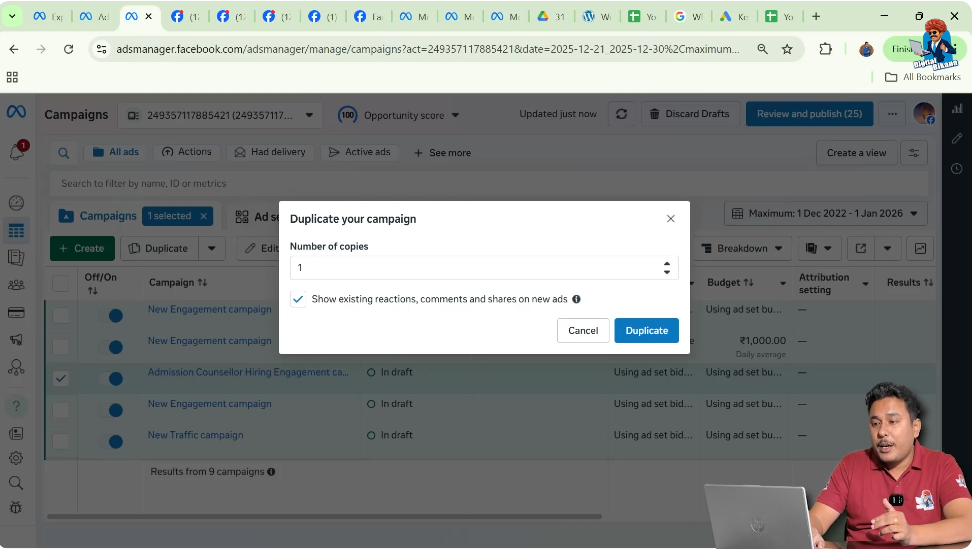
Task: Click the bug report icon in sidebar
Action: [16, 508]
